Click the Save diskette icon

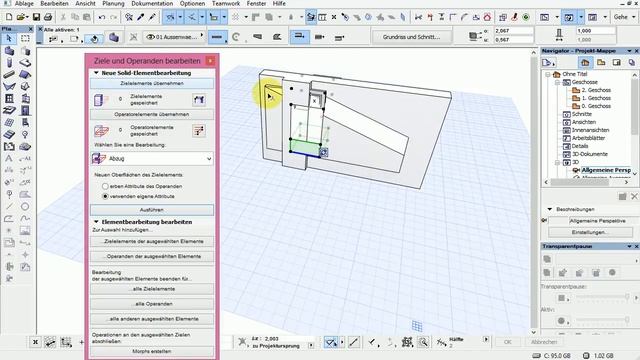[x=36, y=17]
